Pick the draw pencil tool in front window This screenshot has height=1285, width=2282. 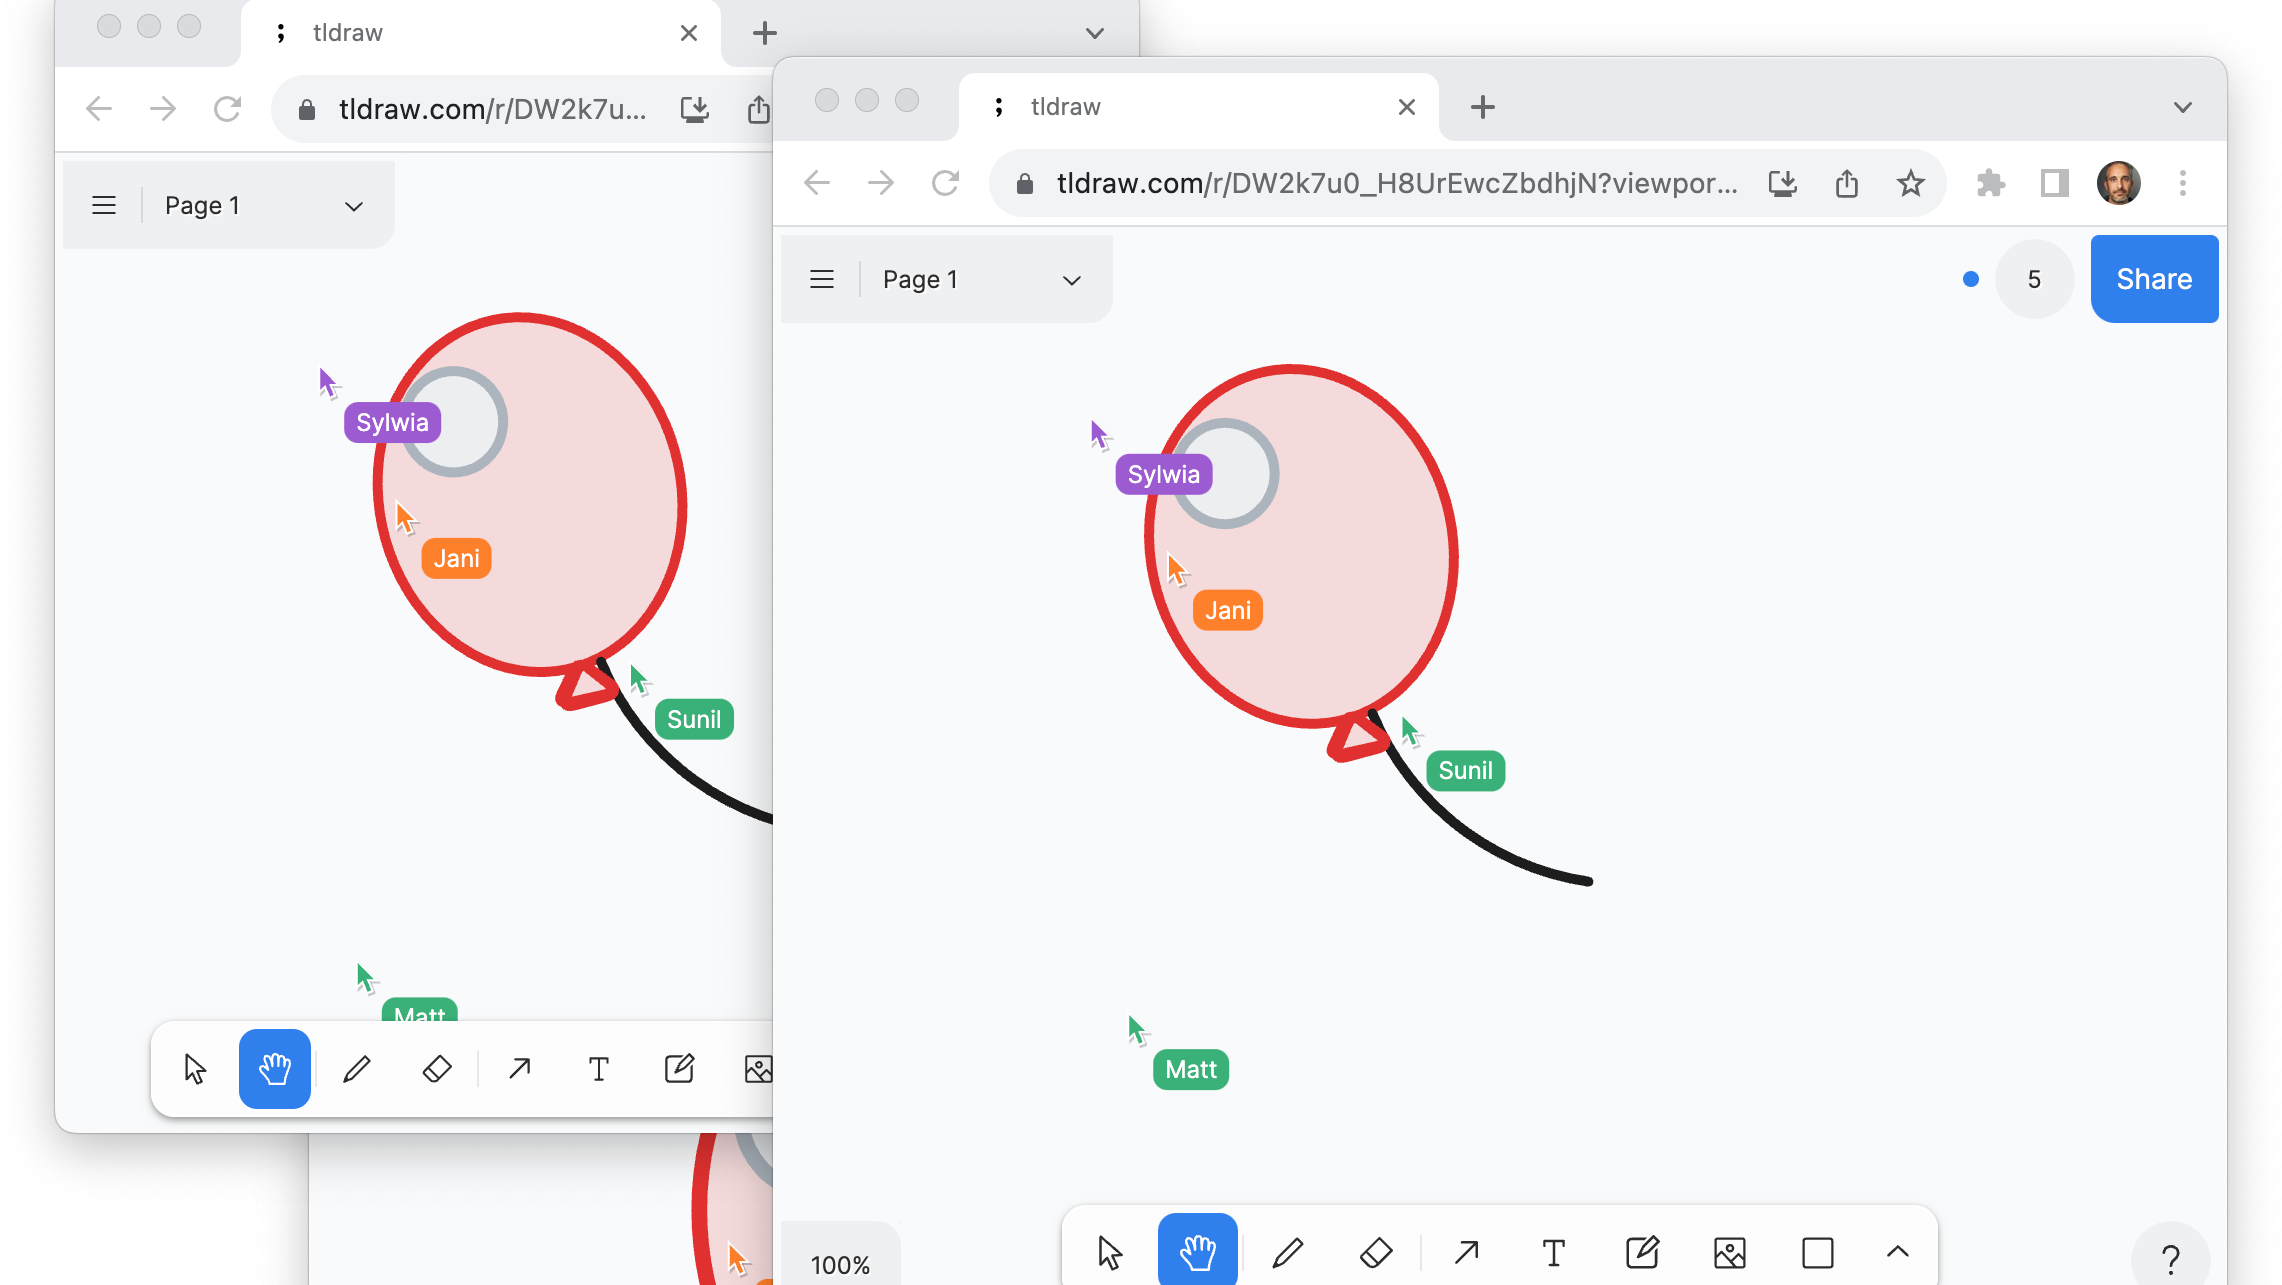[x=1288, y=1252]
